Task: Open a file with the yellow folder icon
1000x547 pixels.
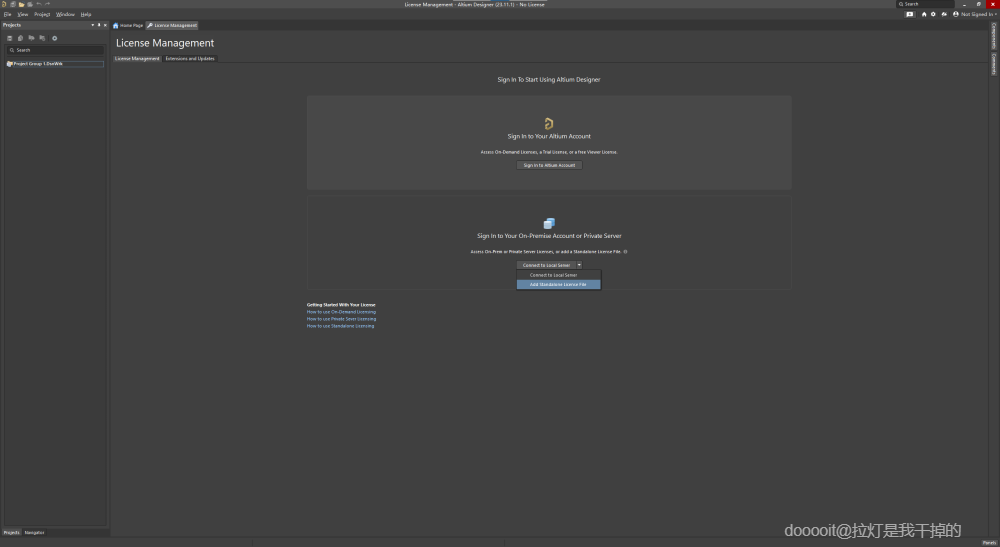Action: pos(21,4)
